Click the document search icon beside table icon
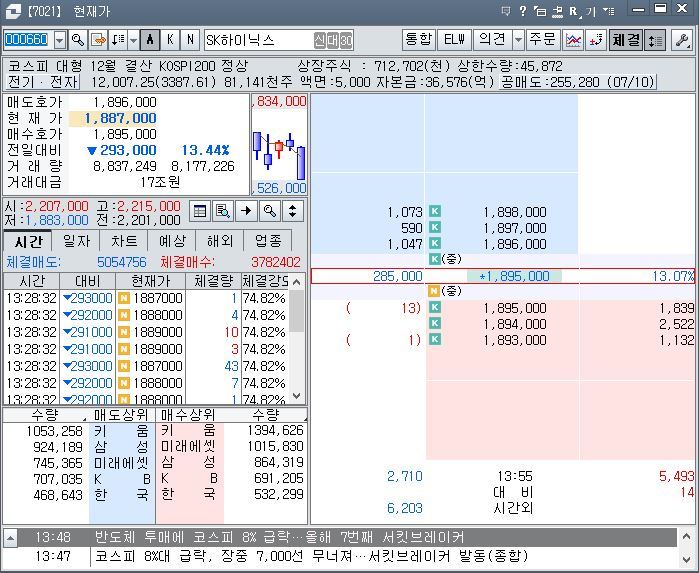The width and height of the screenshot is (699, 573). tap(223, 211)
